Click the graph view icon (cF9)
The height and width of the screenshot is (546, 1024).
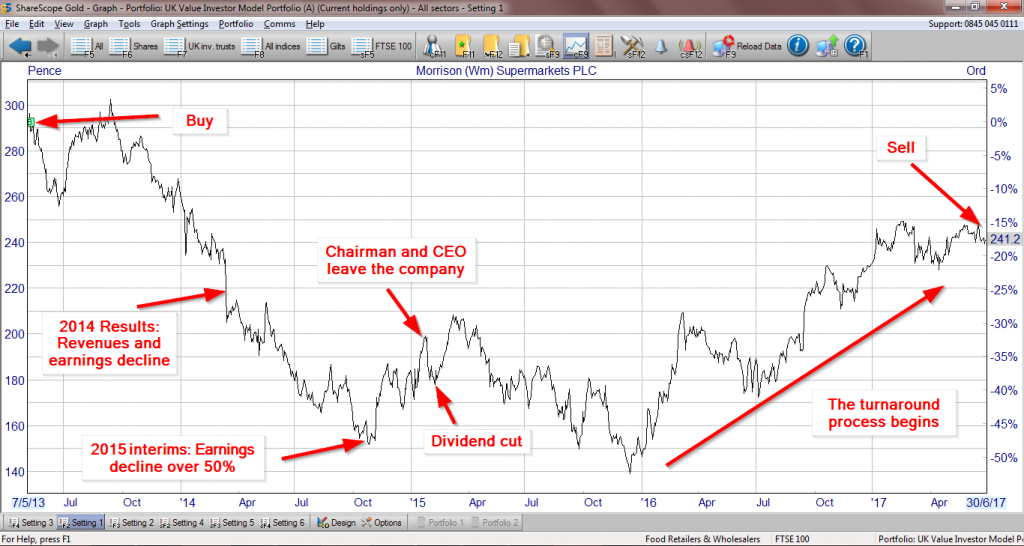click(575, 46)
